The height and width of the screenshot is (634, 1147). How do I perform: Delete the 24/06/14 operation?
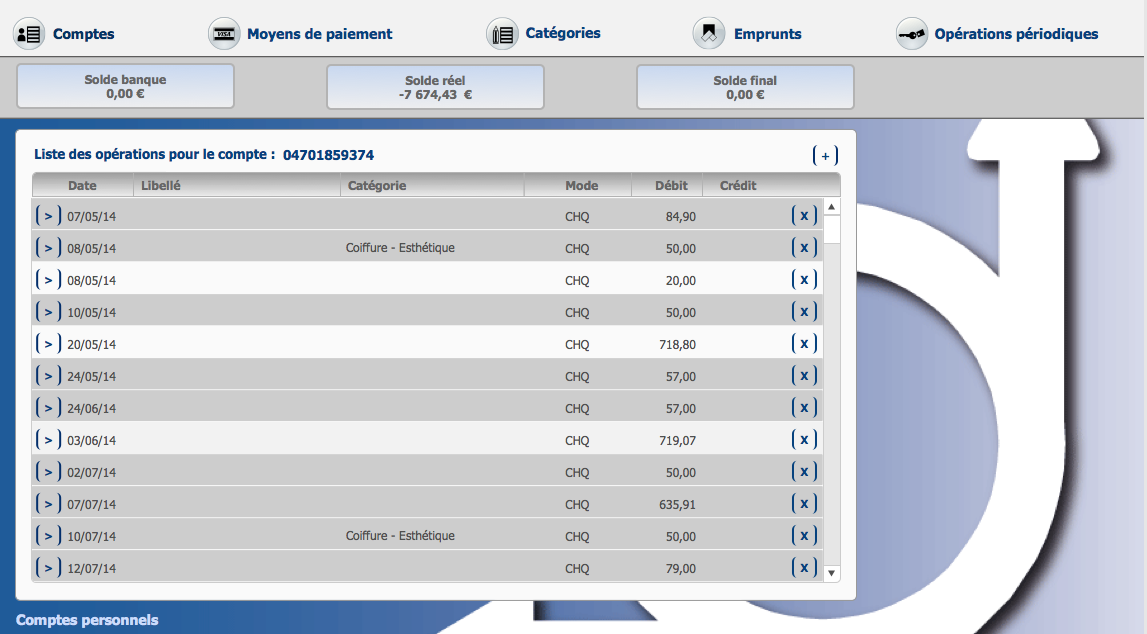804,407
